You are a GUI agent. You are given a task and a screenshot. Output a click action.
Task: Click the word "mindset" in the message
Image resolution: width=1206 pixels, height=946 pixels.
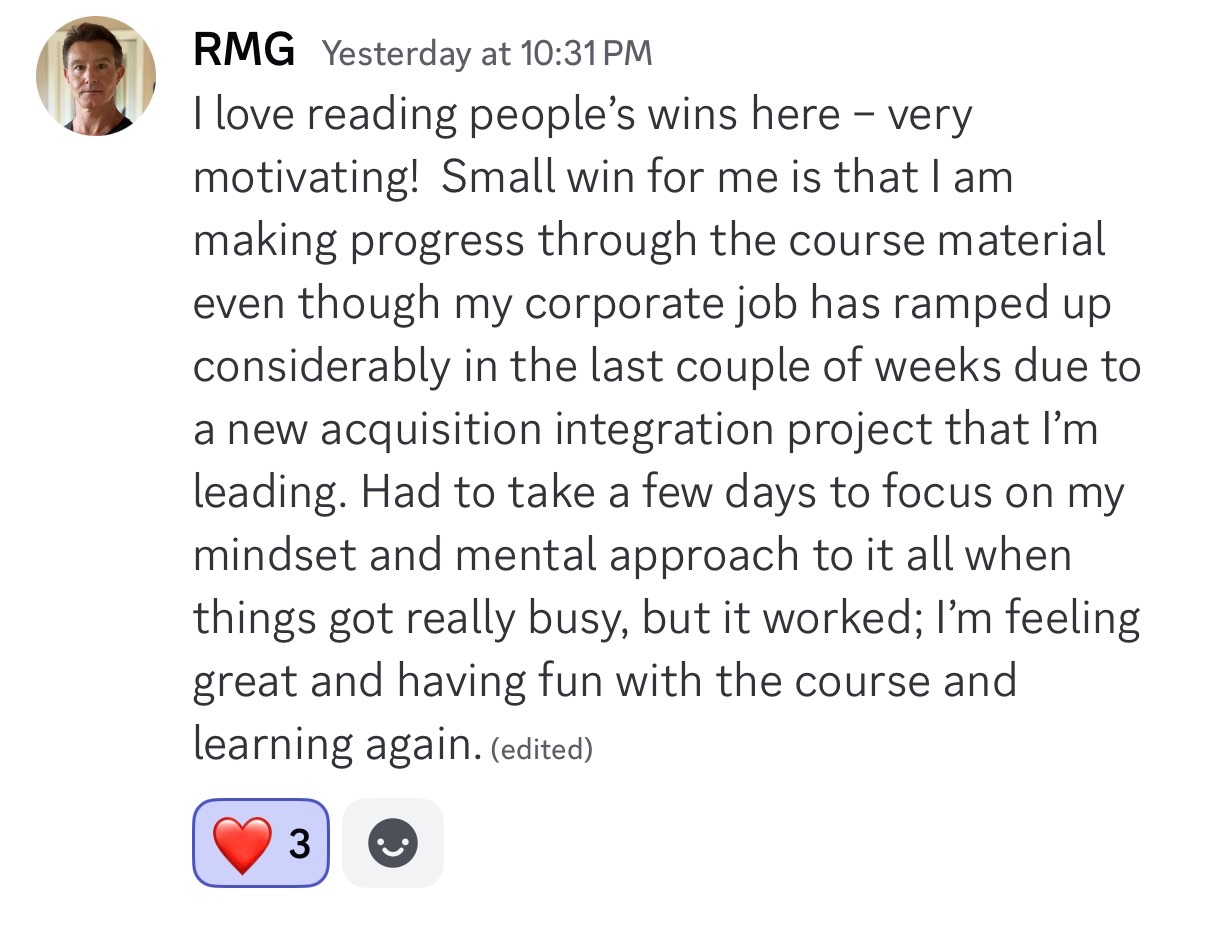(x=275, y=555)
